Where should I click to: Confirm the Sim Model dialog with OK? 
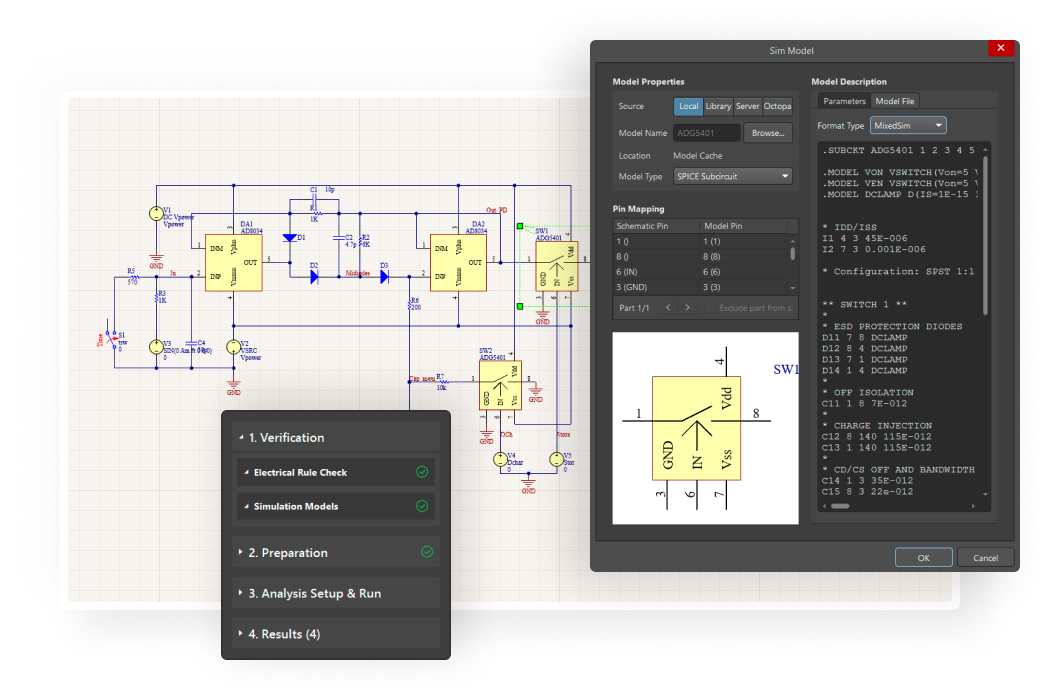923,557
